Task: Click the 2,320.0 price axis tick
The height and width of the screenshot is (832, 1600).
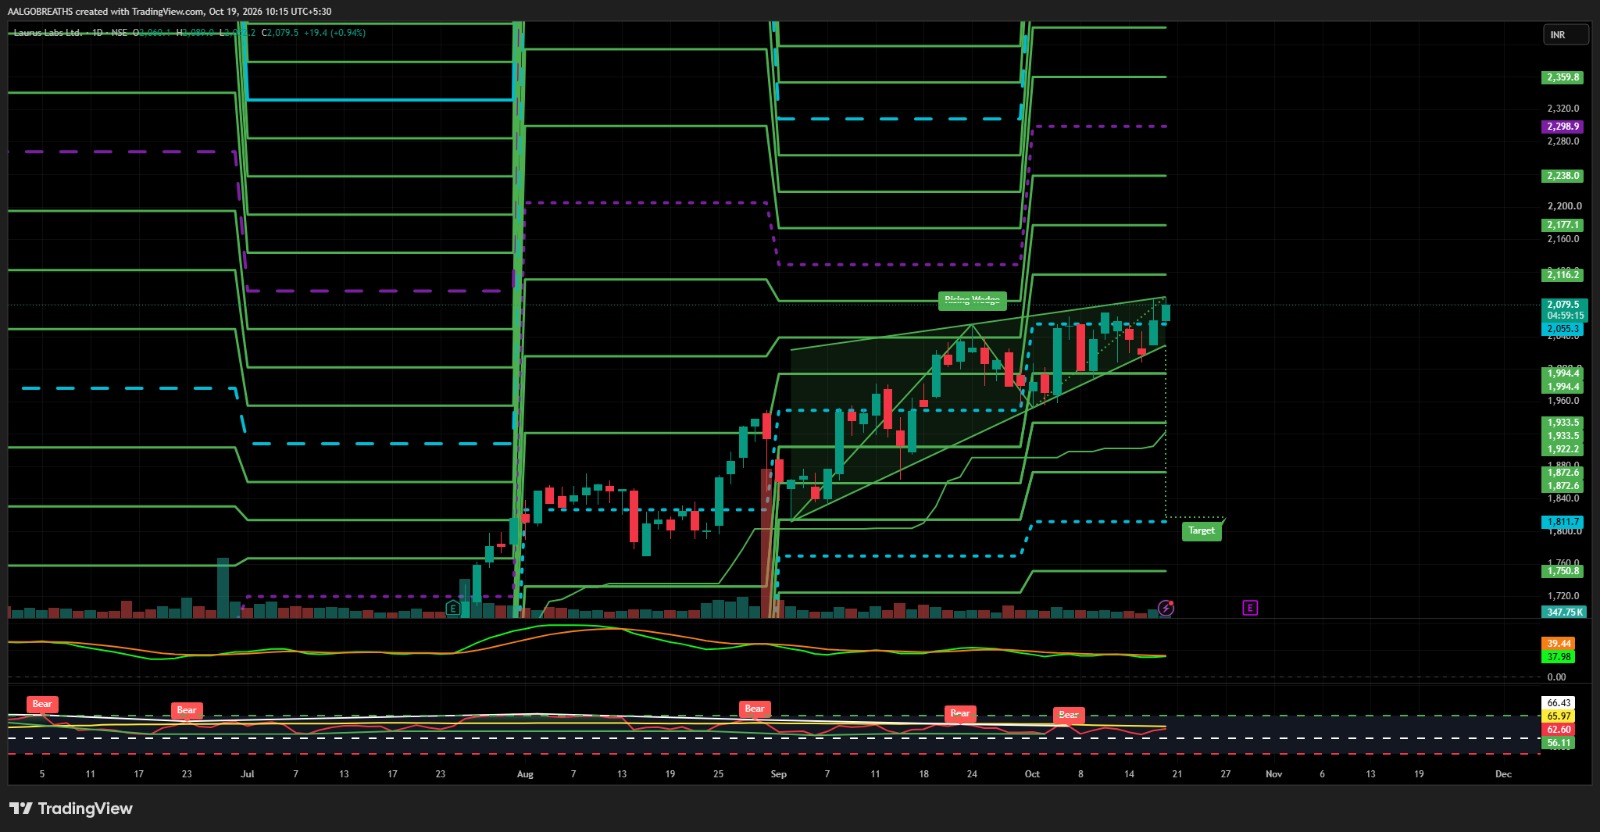Action: [x=1563, y=109]
